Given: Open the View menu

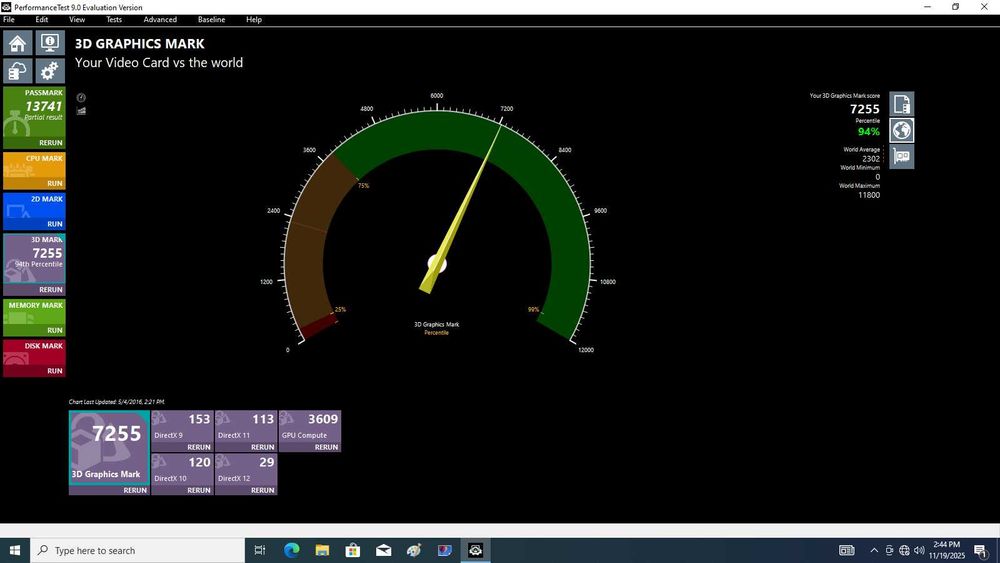Looking at the screenshot, I should click(x=77, y=20).
